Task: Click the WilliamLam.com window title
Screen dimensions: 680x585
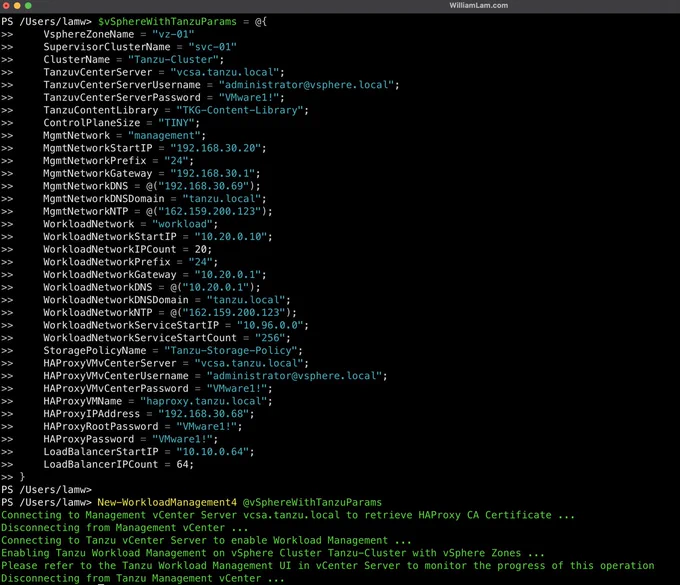Action: point(478,6)
